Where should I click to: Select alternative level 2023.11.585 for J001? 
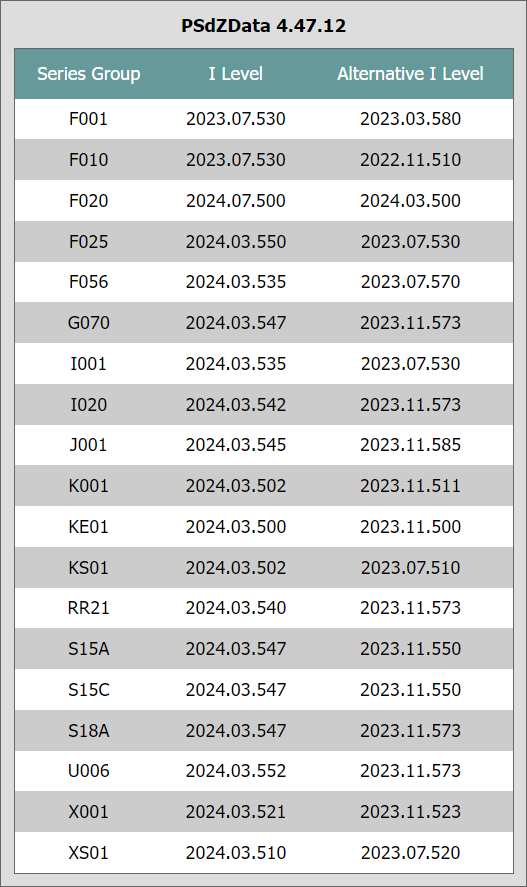point(411,445)
